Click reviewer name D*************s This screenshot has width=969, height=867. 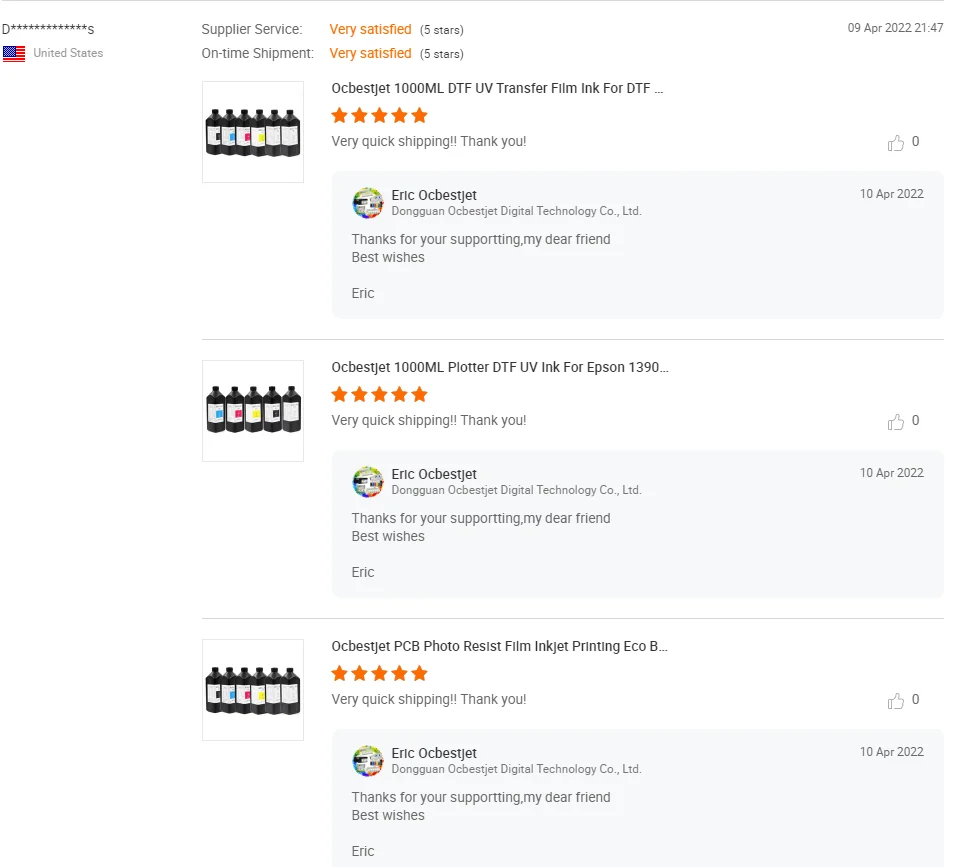click(x=48, y=29)
